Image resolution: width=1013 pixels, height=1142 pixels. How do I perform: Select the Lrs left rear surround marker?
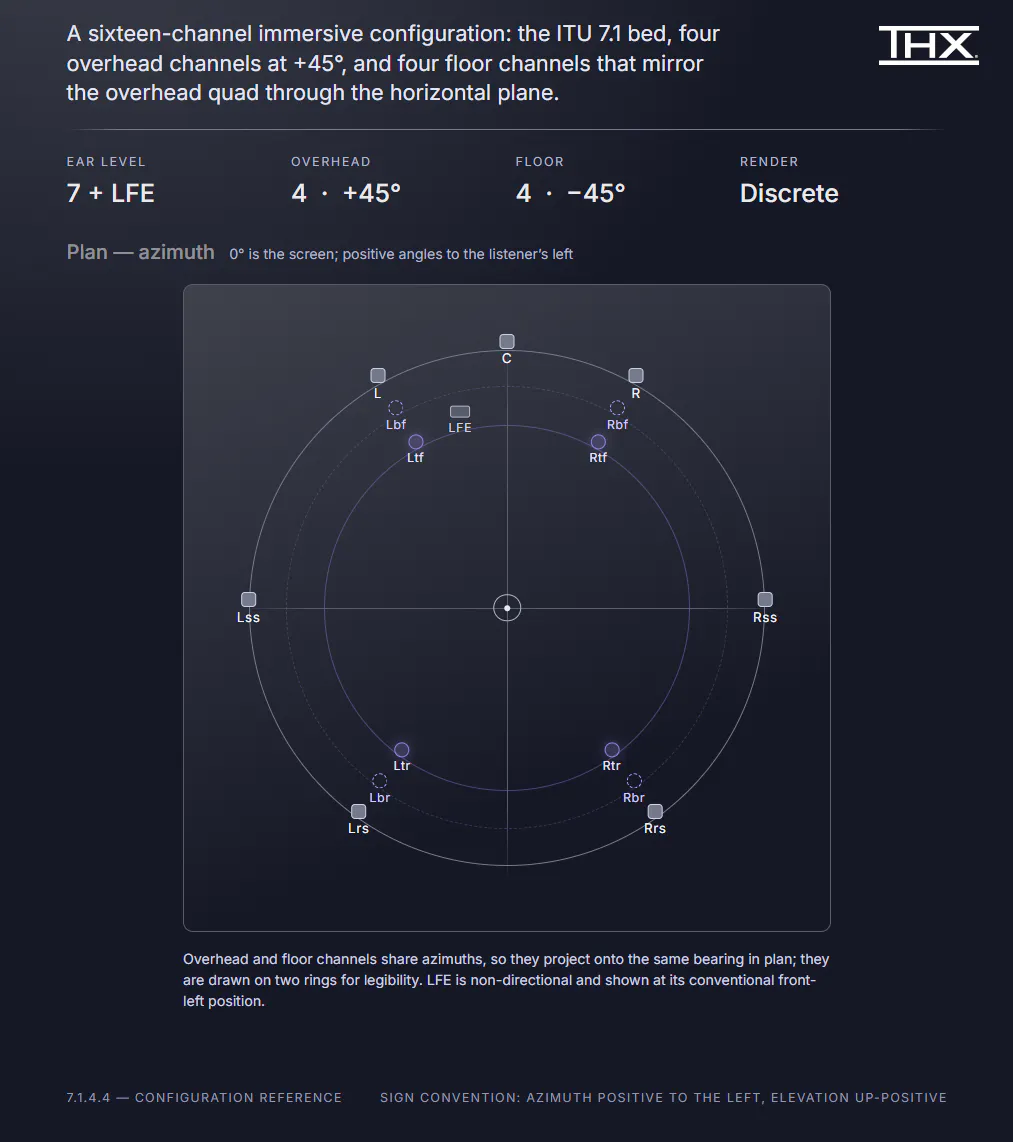[358, 811]
